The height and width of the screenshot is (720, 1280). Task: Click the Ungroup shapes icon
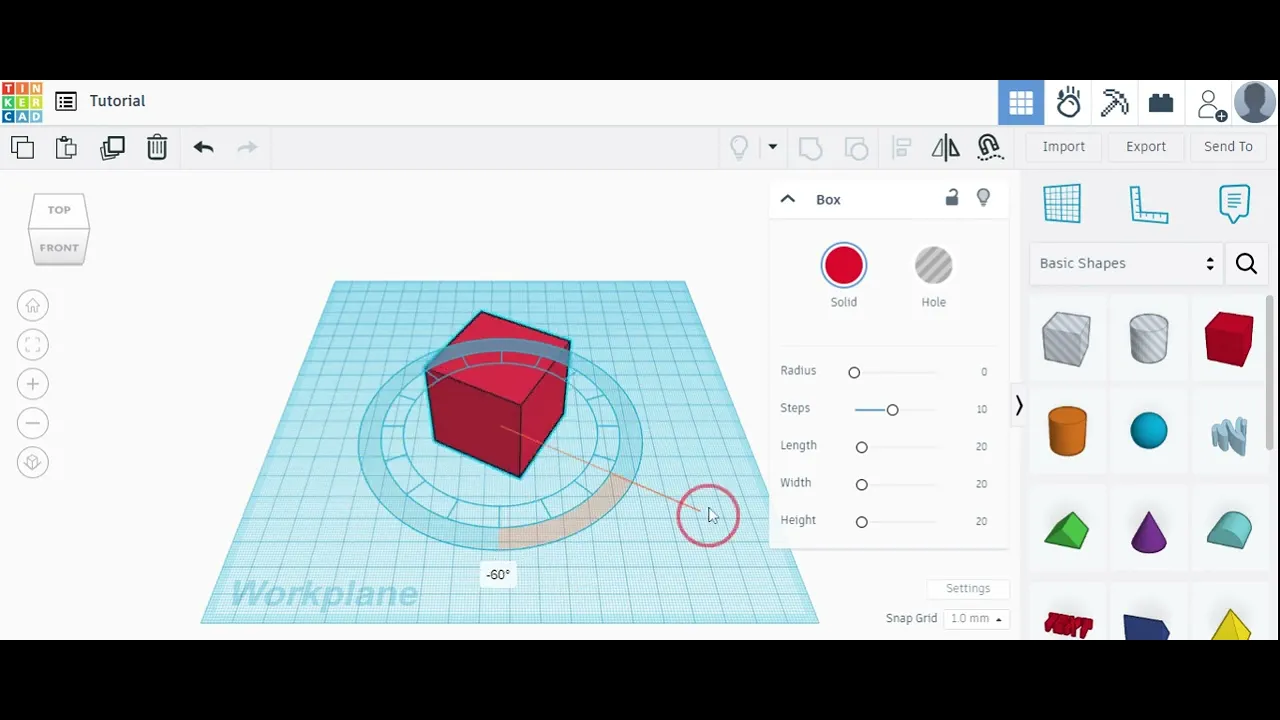(856, 148)
